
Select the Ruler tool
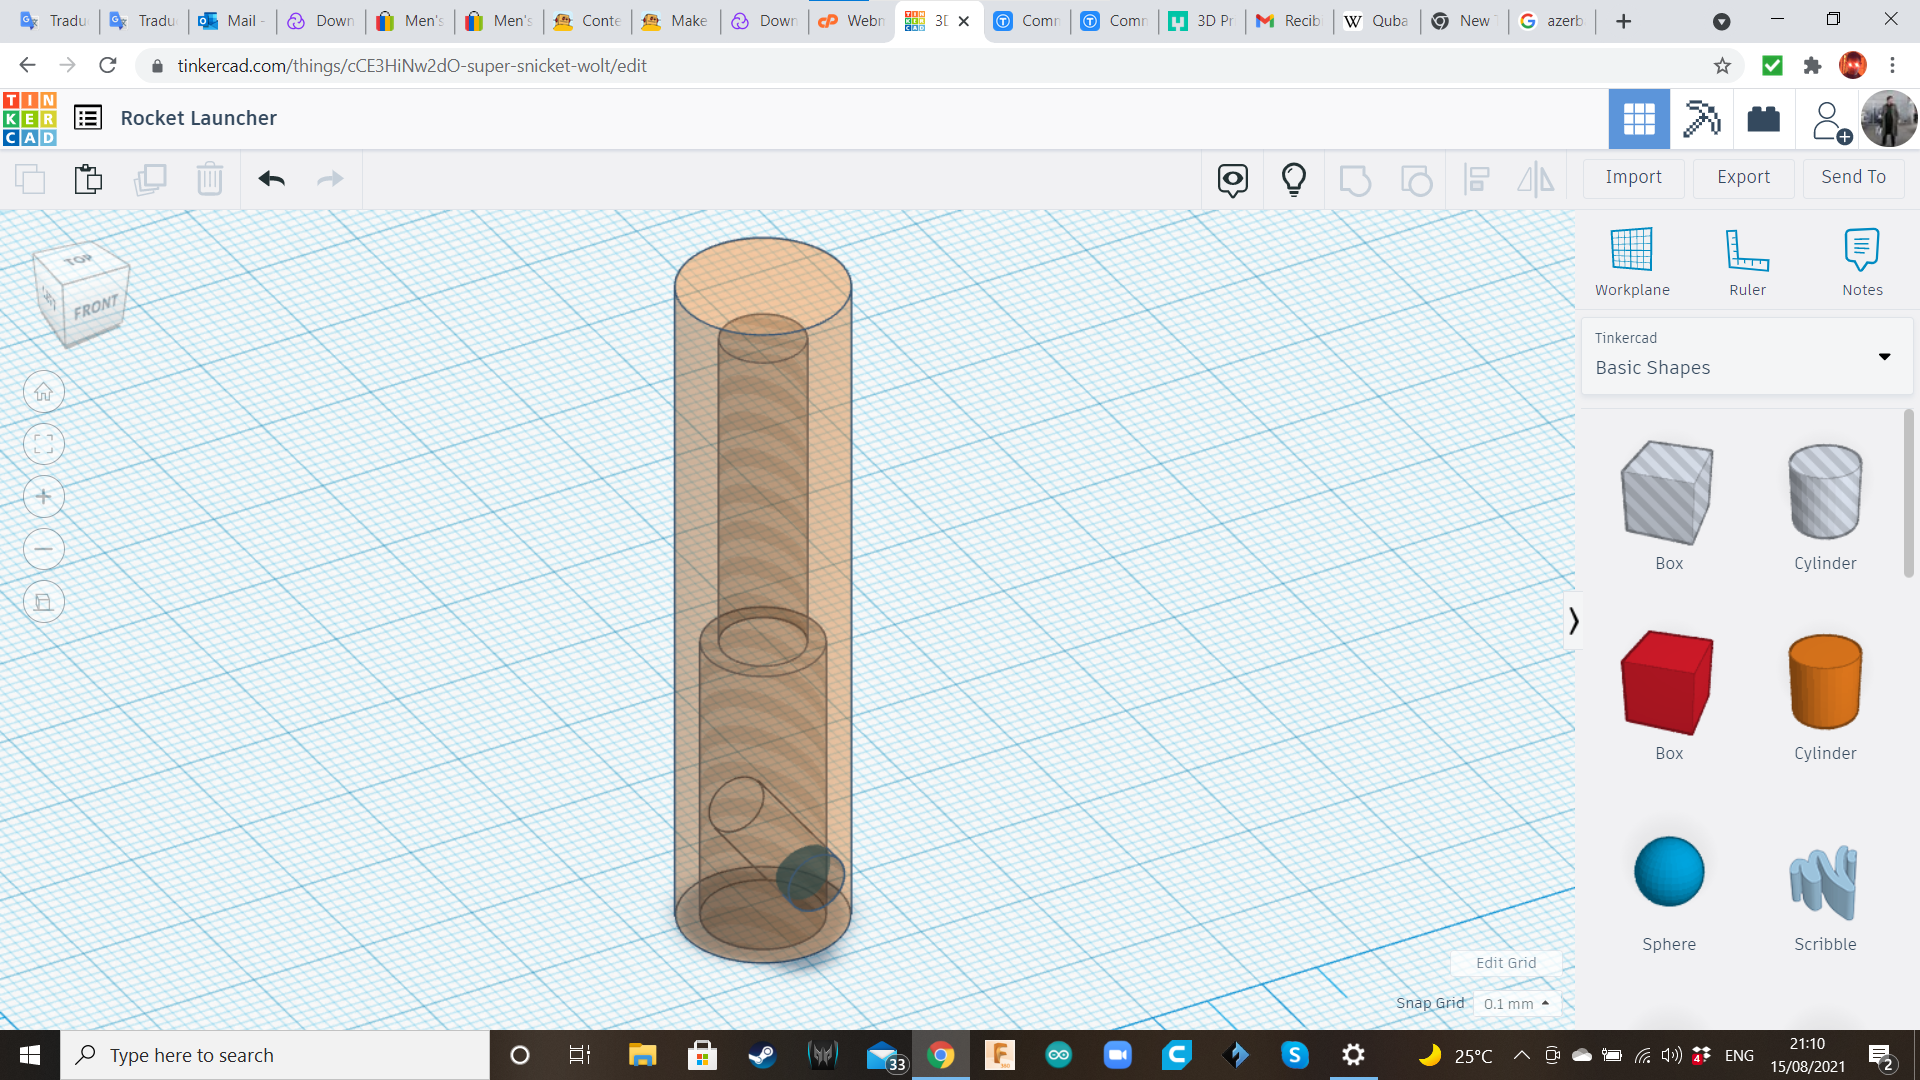(x=1747, y=250)
